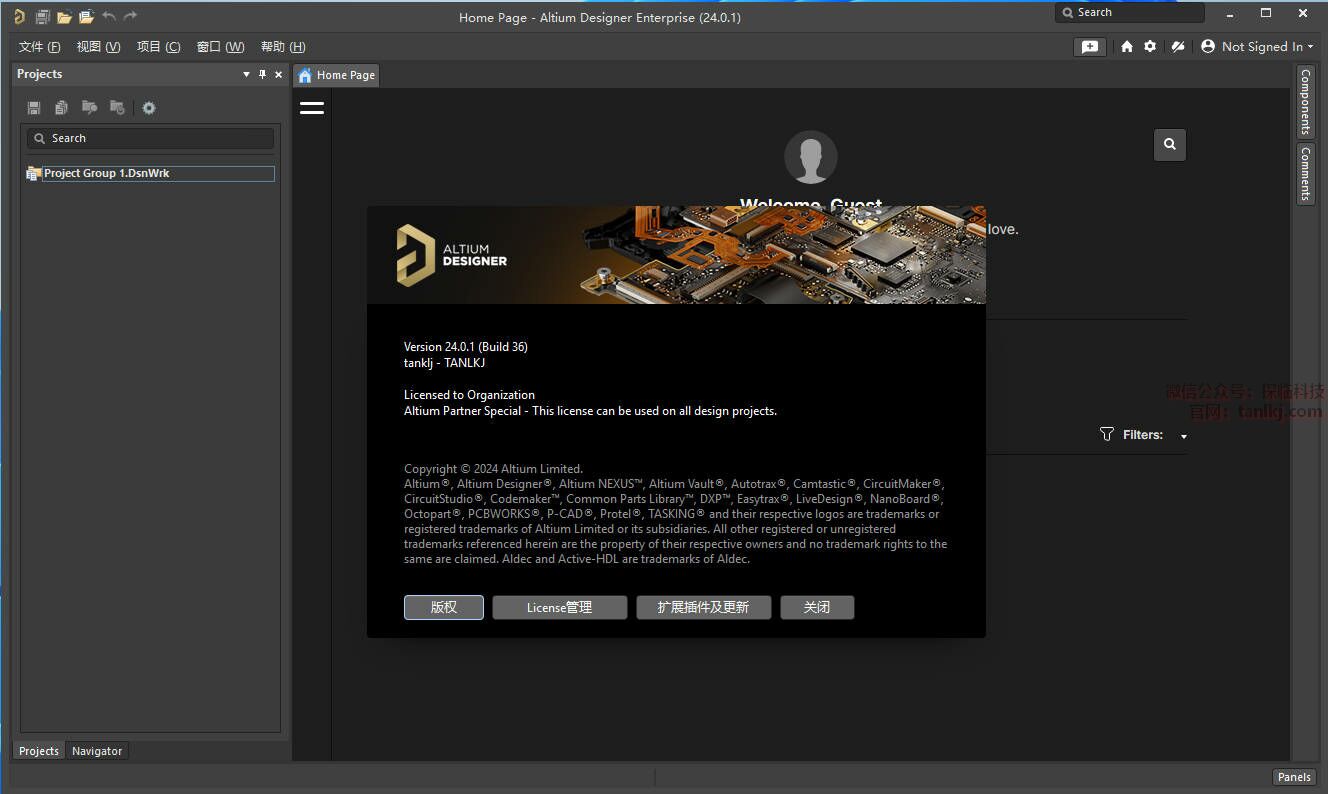1328x794 pixels.
Task: Open the 帮助 (H) menu
Action: click(x=283, y=47)
